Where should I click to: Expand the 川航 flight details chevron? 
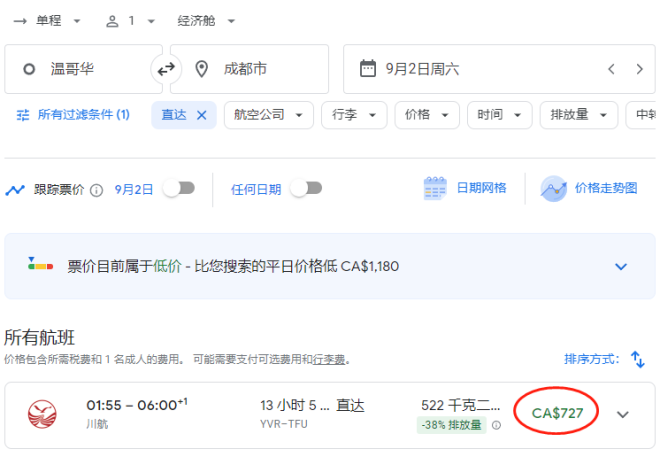pos(623,414)
